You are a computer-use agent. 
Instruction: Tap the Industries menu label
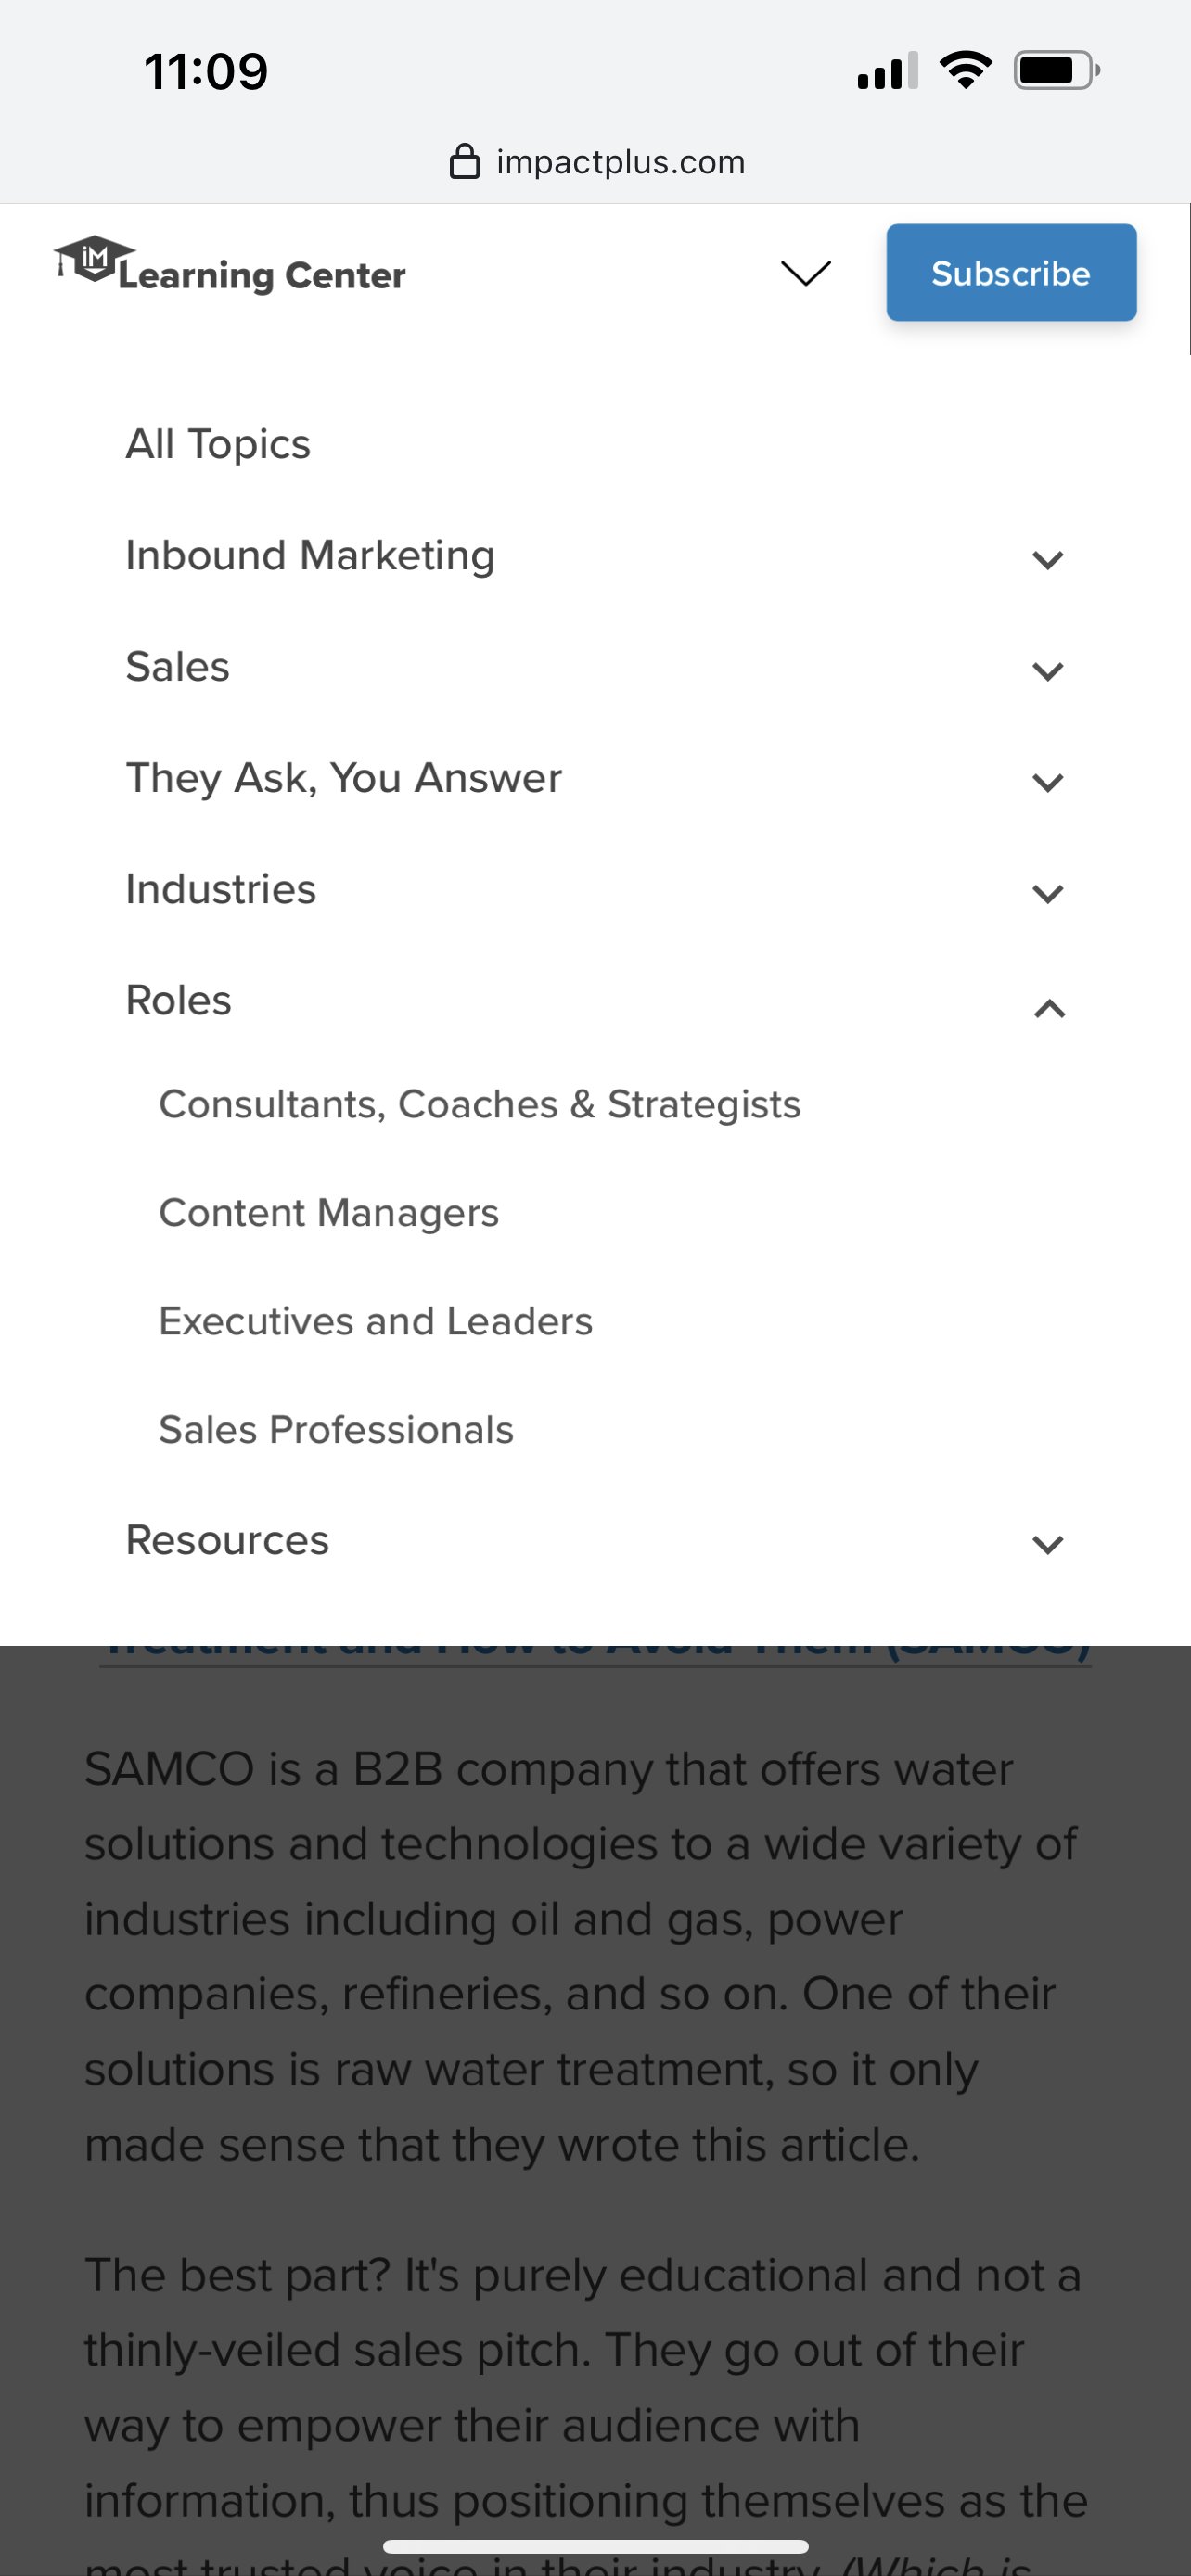pos(221,889)
